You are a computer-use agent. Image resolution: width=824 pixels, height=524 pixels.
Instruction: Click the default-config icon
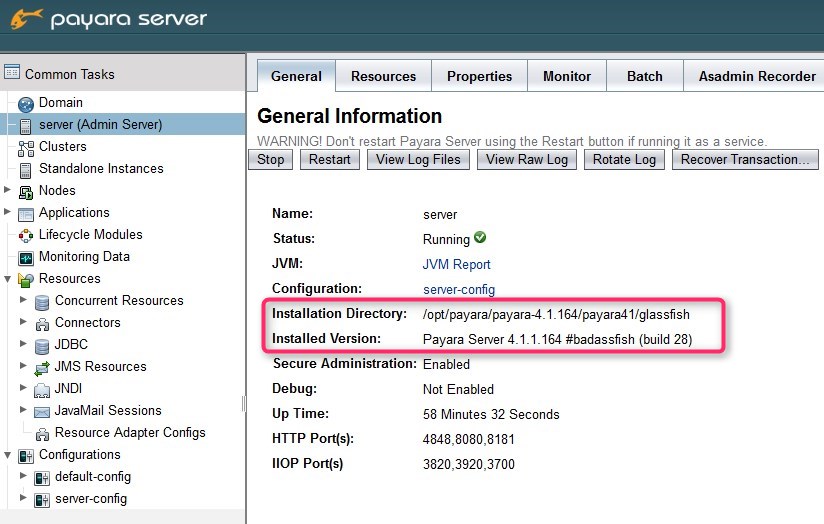[42, 478]
